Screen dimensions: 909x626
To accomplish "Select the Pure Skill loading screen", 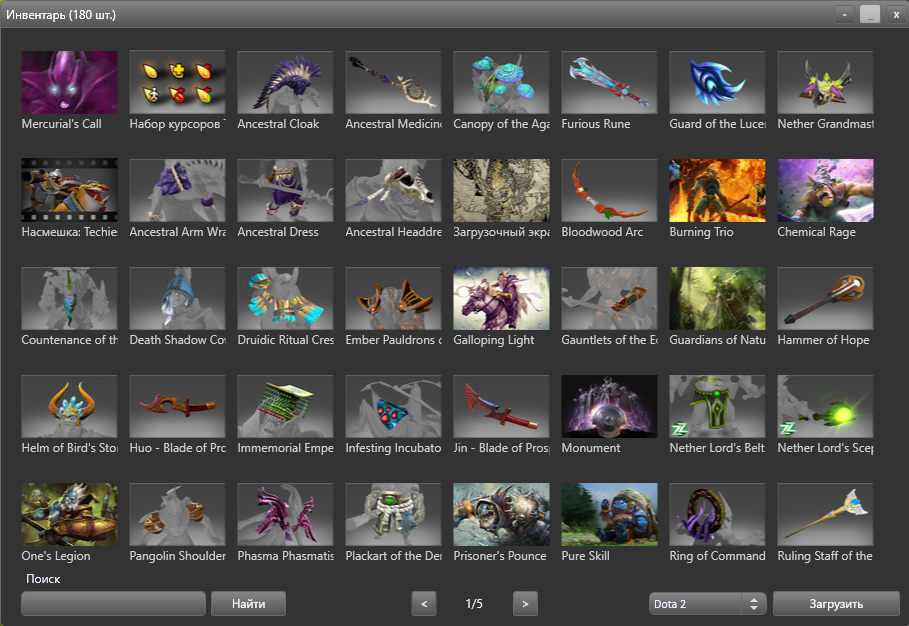I will click(609, 514).
